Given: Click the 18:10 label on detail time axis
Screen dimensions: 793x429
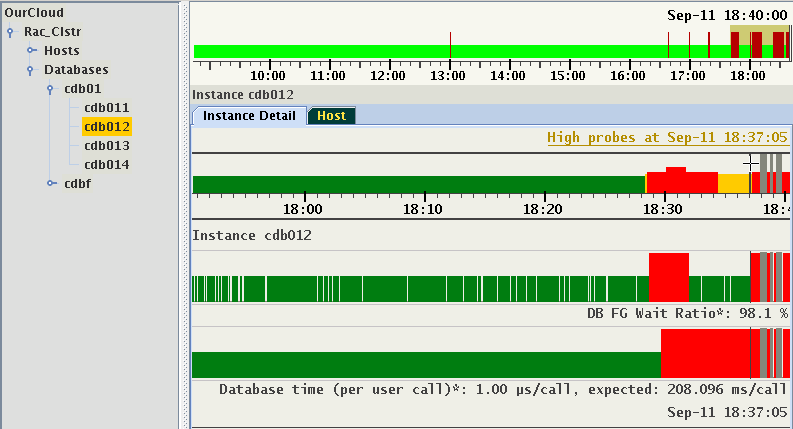Looking at the screenshot, I should point(423,209).
